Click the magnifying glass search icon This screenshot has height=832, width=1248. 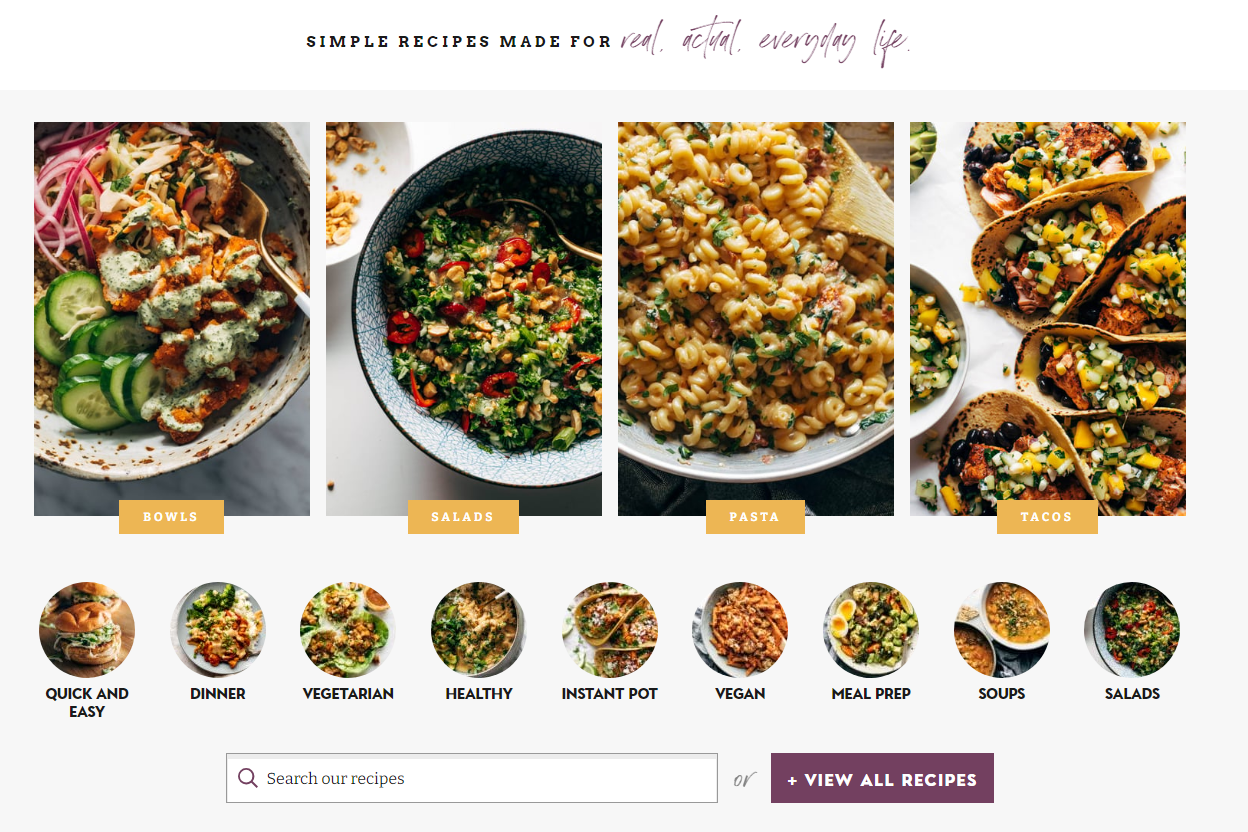pos(248,778)
